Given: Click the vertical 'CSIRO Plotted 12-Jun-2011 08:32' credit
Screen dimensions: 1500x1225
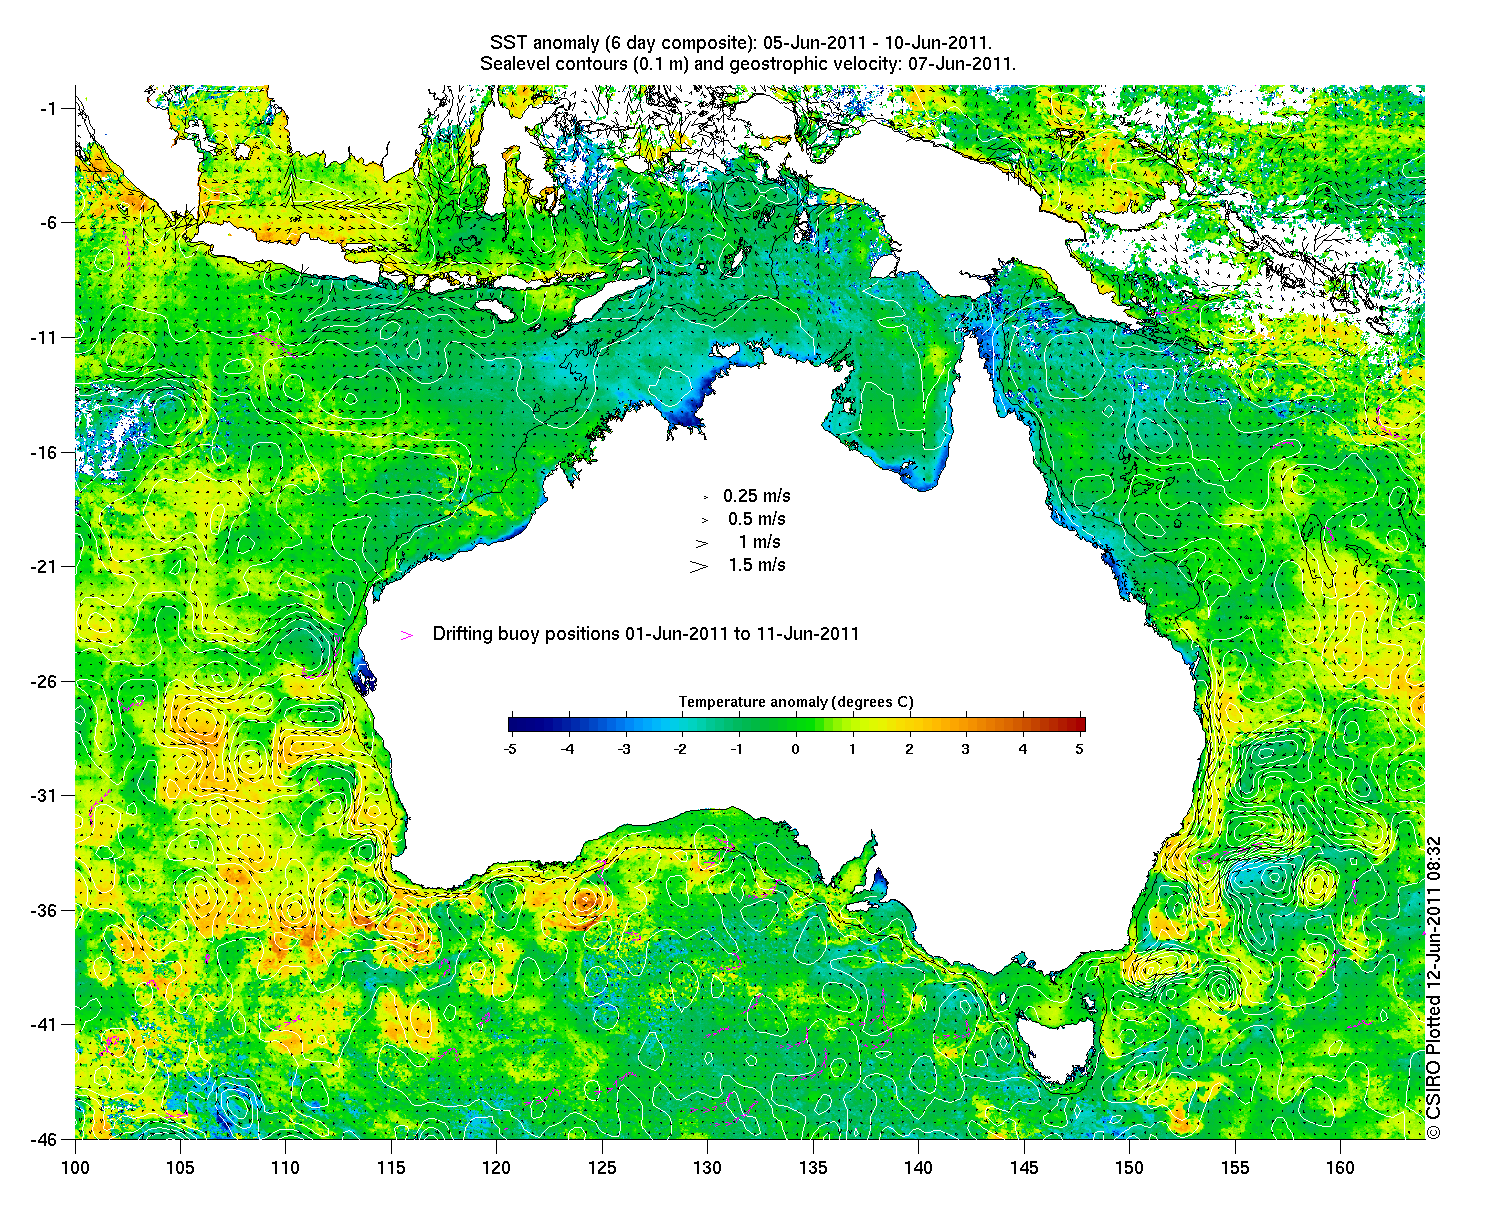Looking at the screenshot, I should (x=1434, y=987).
